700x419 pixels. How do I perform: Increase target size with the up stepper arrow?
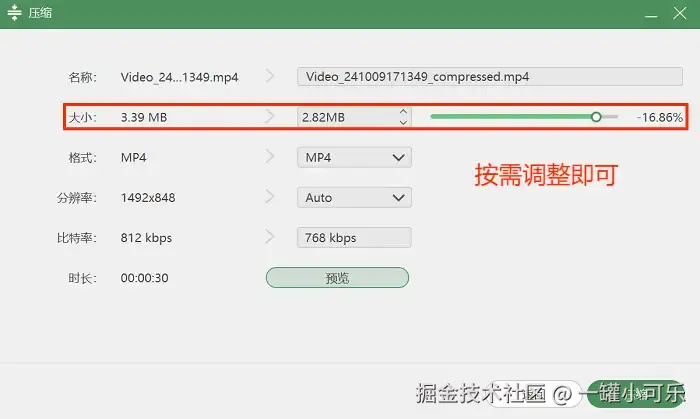coord(404,112)
